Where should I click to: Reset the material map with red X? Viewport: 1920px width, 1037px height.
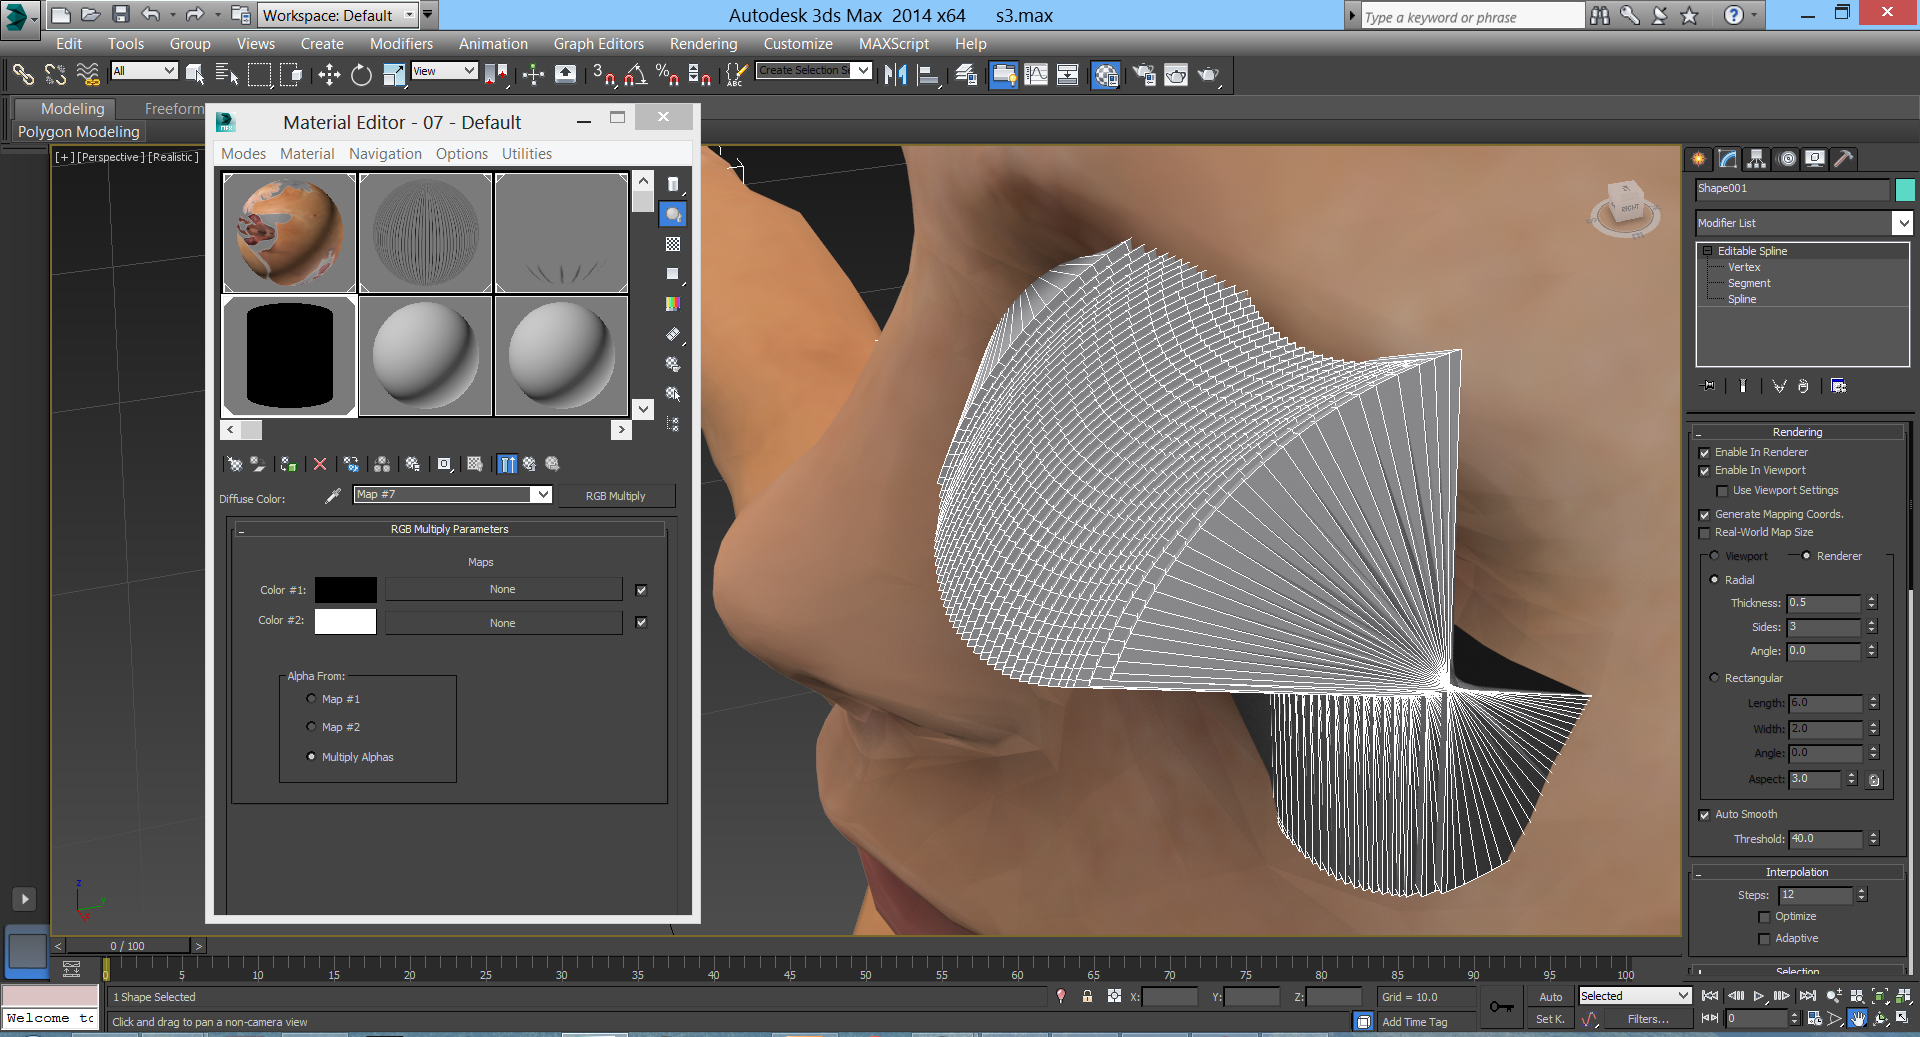[x=320, y=464]
